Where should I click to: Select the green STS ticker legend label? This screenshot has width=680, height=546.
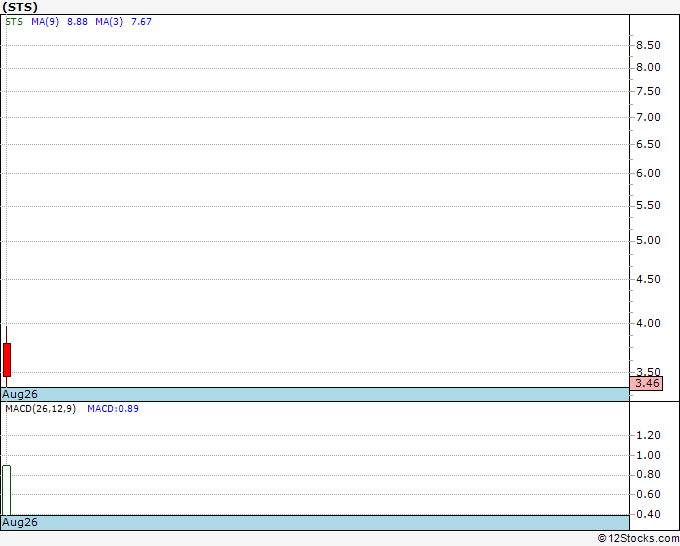coord(14,22)
